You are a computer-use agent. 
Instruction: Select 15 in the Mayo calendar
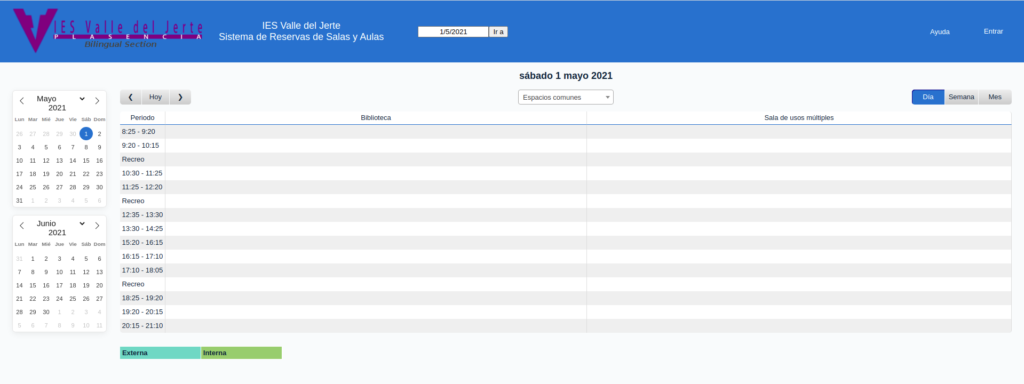86,161
